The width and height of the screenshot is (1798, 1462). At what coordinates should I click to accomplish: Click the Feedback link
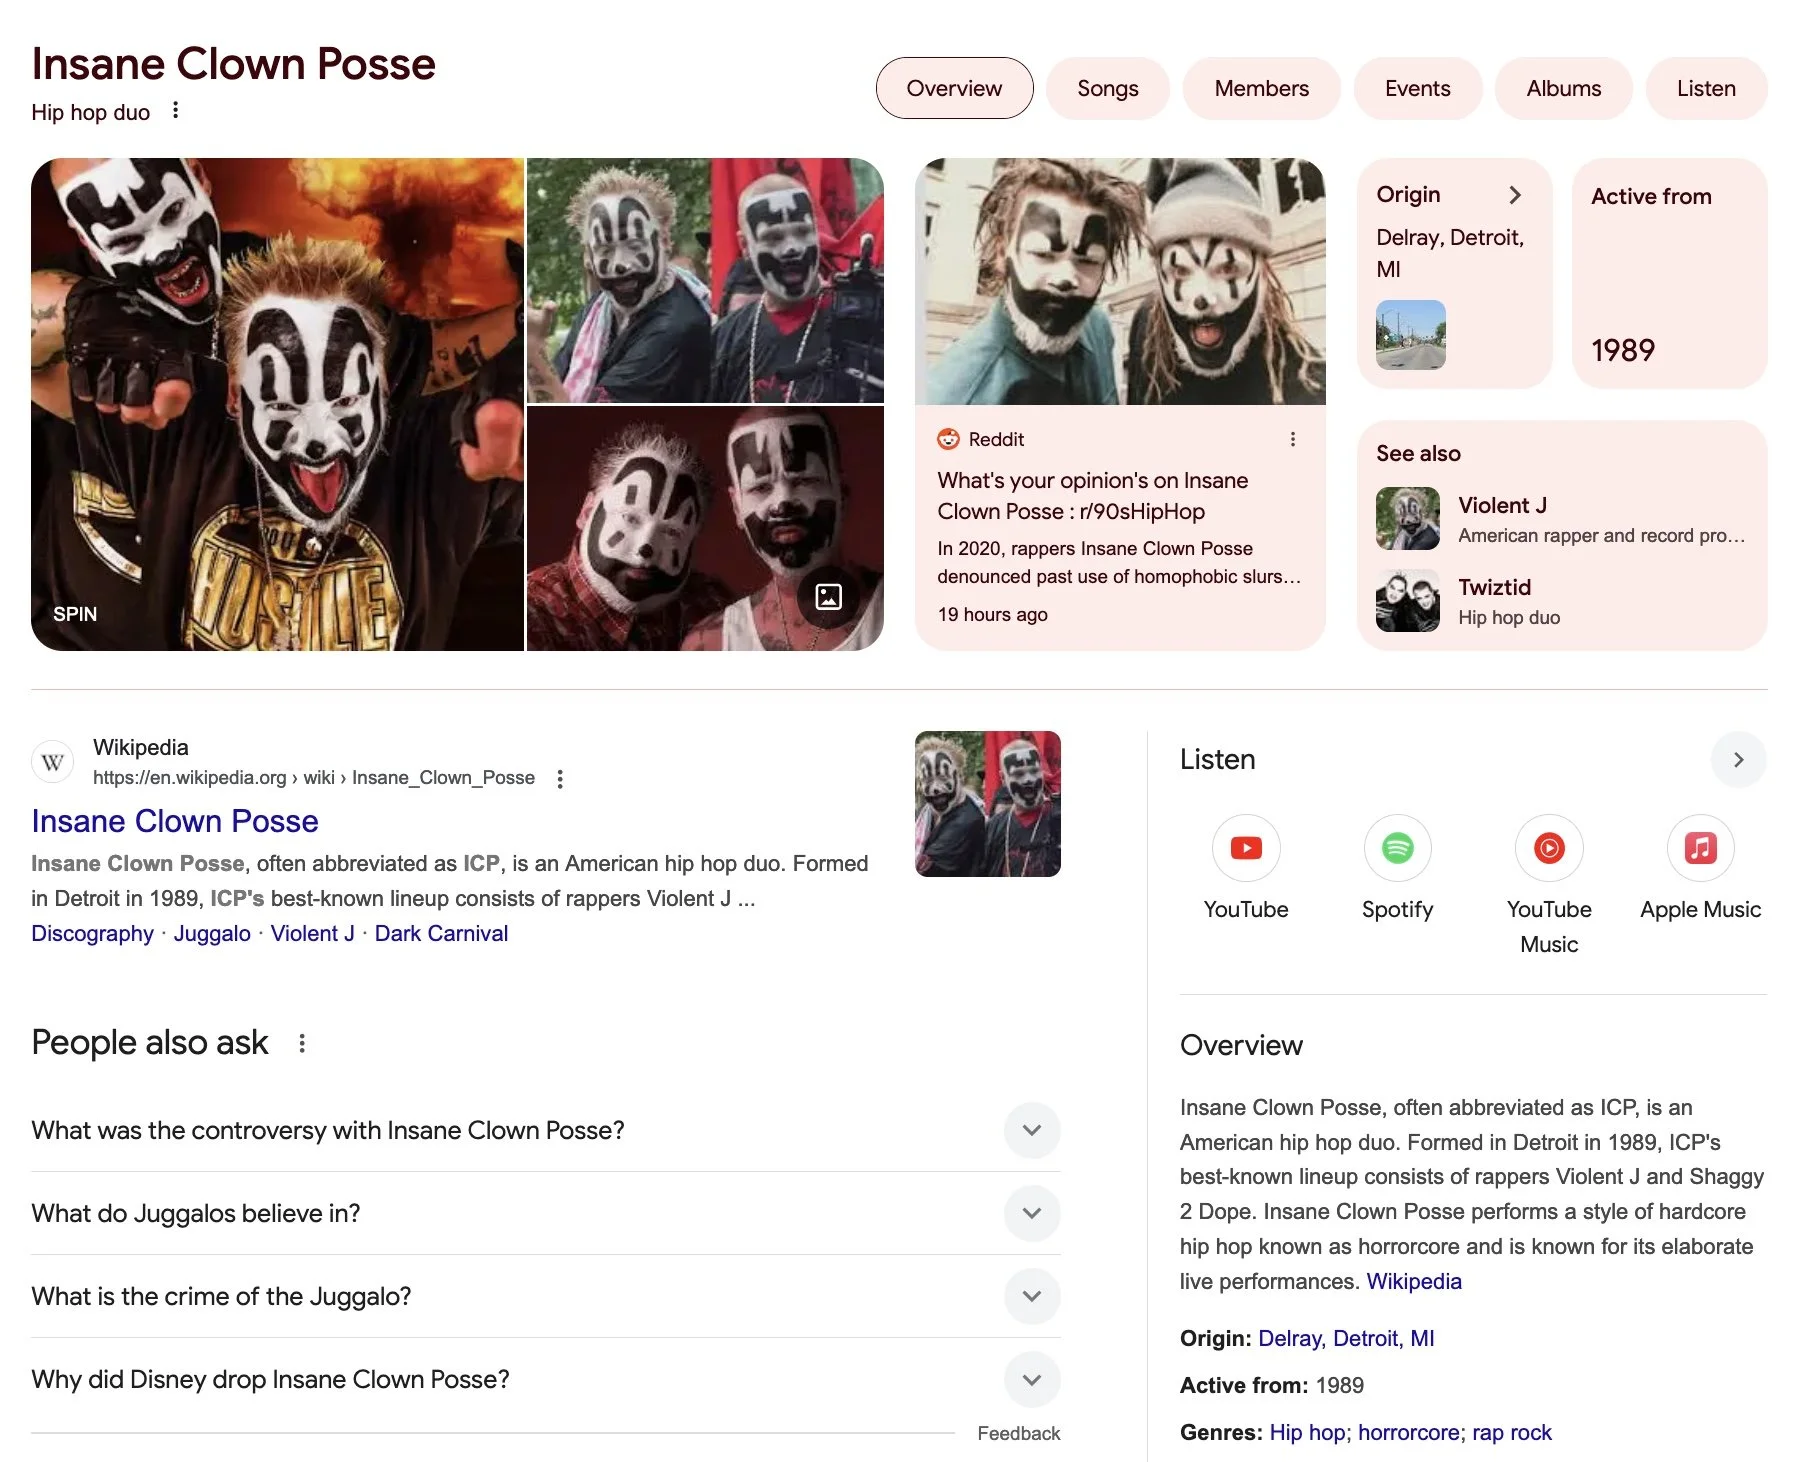tap(1018, 1433)
